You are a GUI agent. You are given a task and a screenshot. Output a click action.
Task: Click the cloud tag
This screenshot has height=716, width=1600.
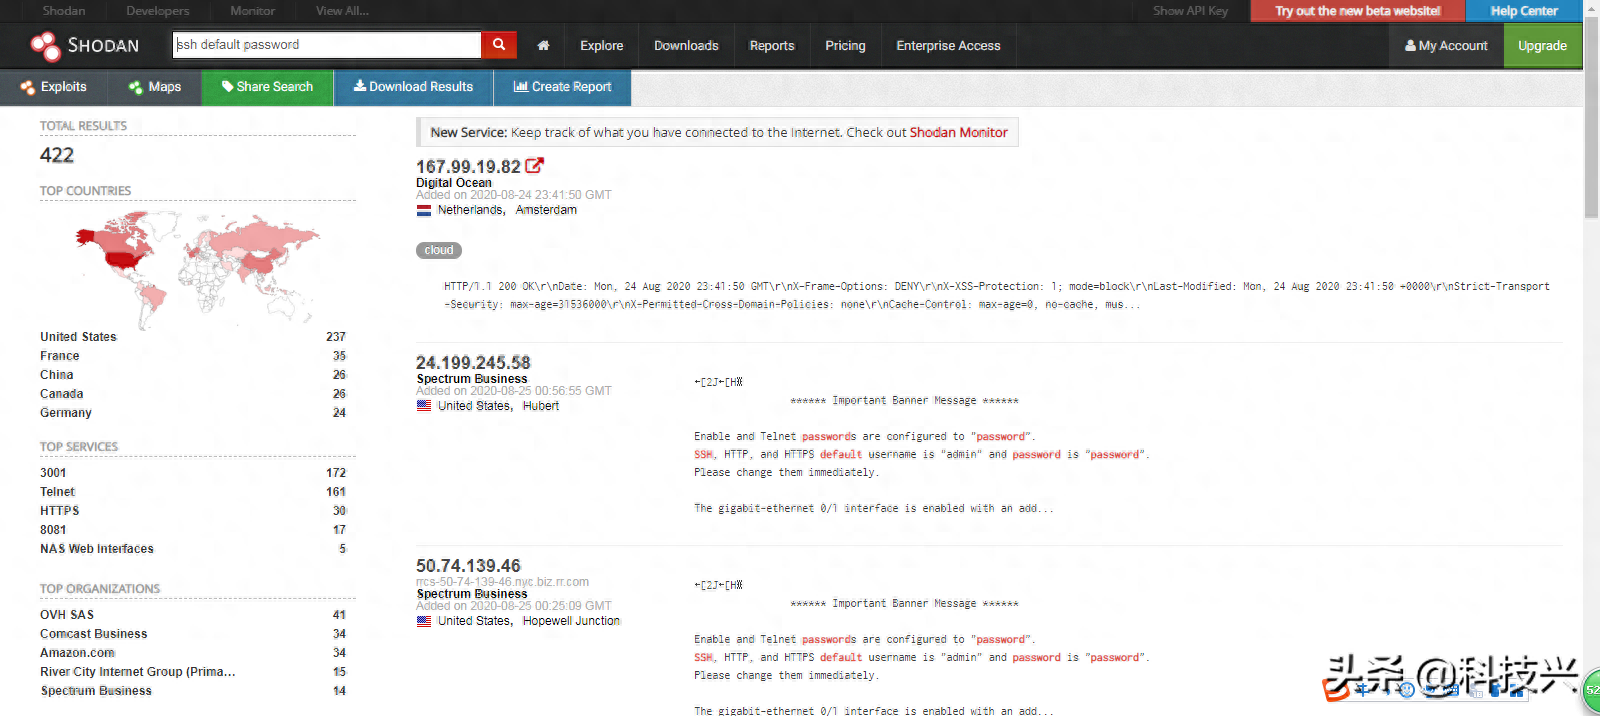(x=439, y=250)
